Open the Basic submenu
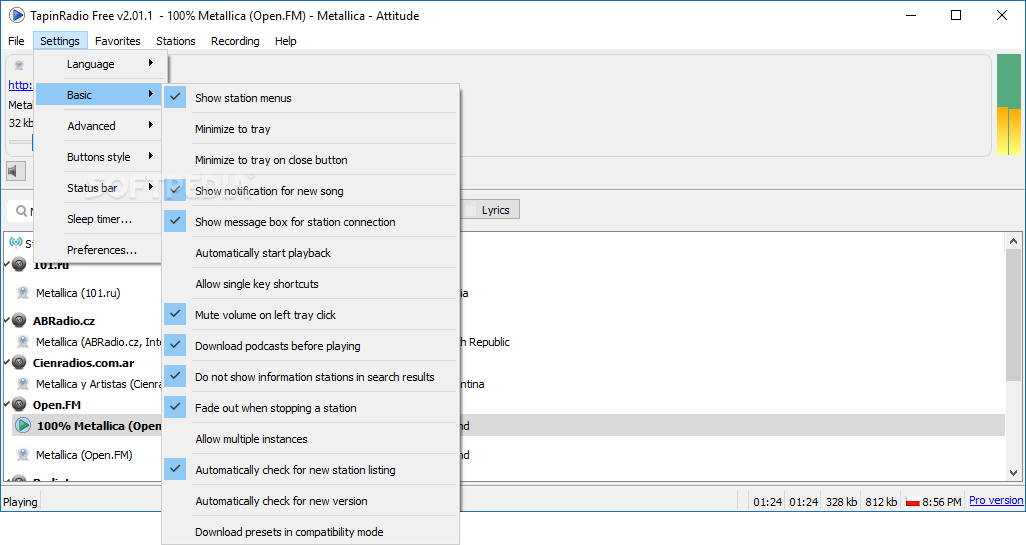 click(x=98, y=95)
